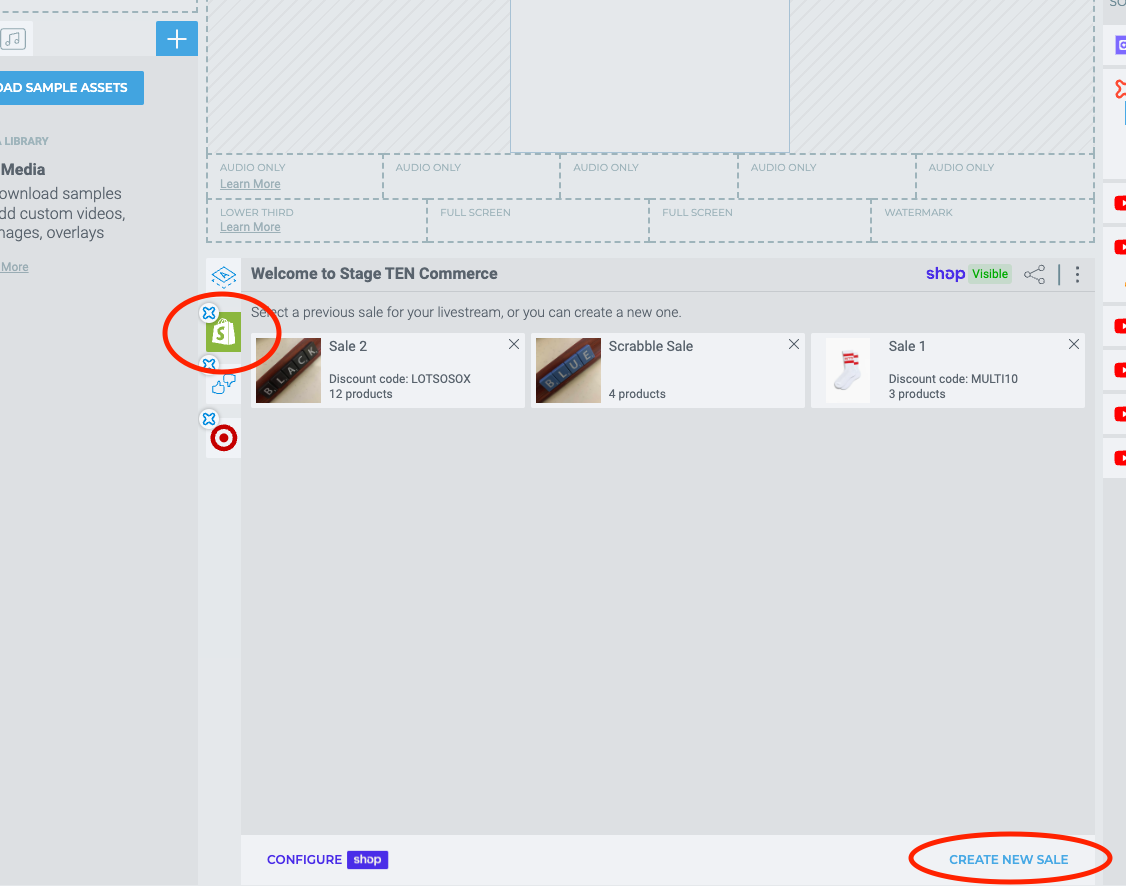
Task: Remove the Target plugin with its X badge
Action: pyautogui.click(x=209, y=419)
